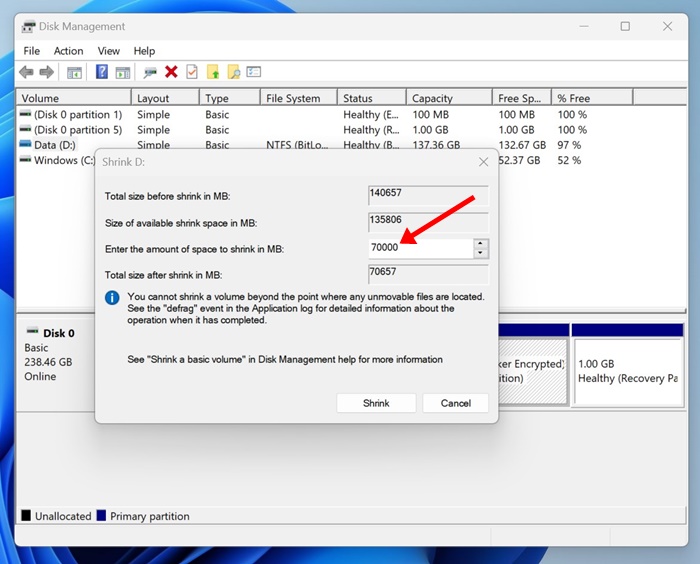Click the 100 MB capacity cell

[x=430, y=115]
